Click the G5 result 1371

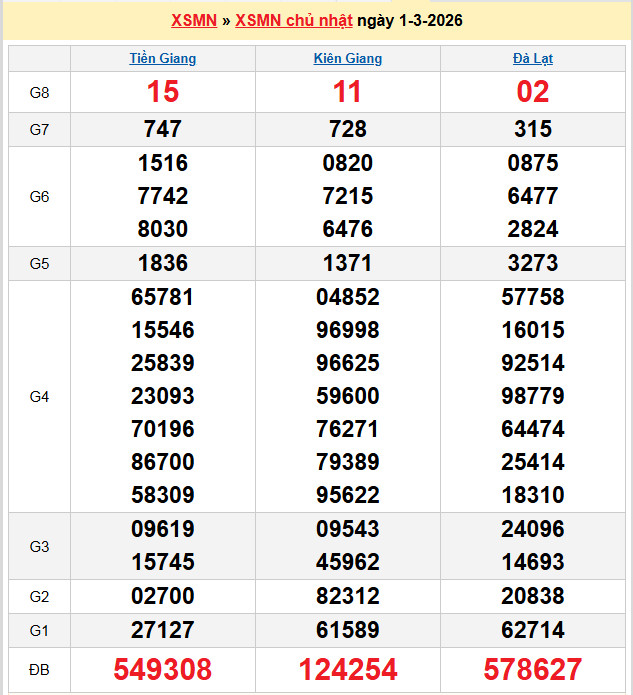[348, 263]
